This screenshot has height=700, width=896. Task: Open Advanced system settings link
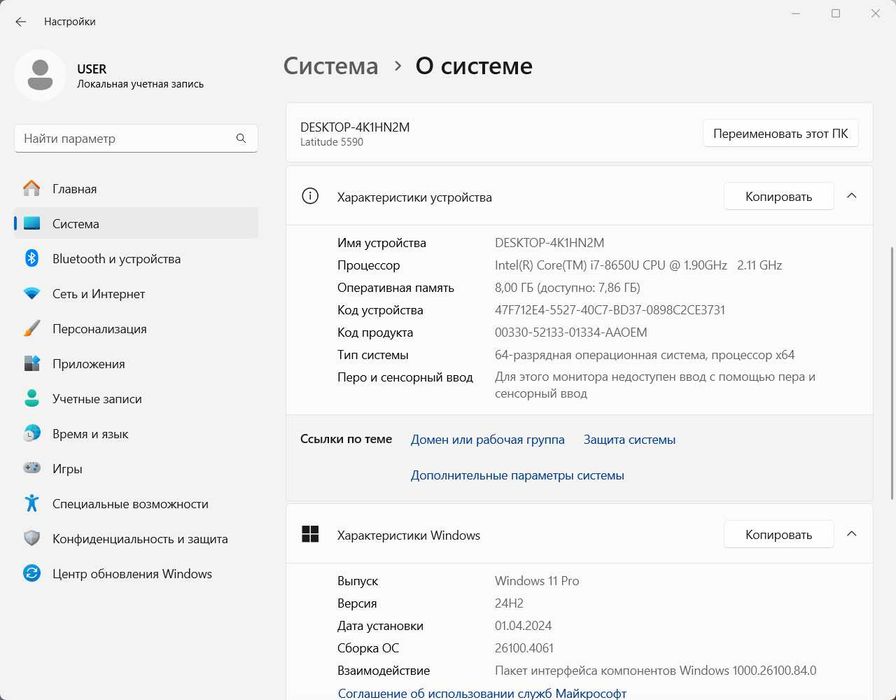[x=517, y=475]
